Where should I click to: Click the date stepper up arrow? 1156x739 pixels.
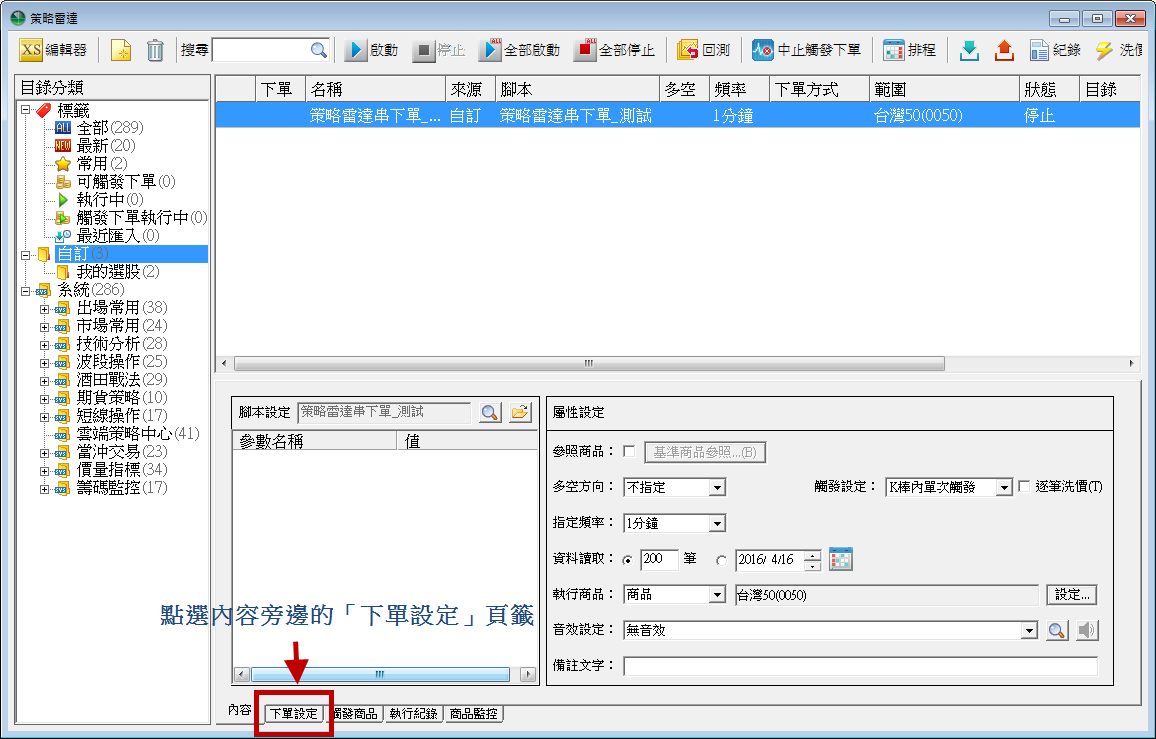click(x=812, y=555)
